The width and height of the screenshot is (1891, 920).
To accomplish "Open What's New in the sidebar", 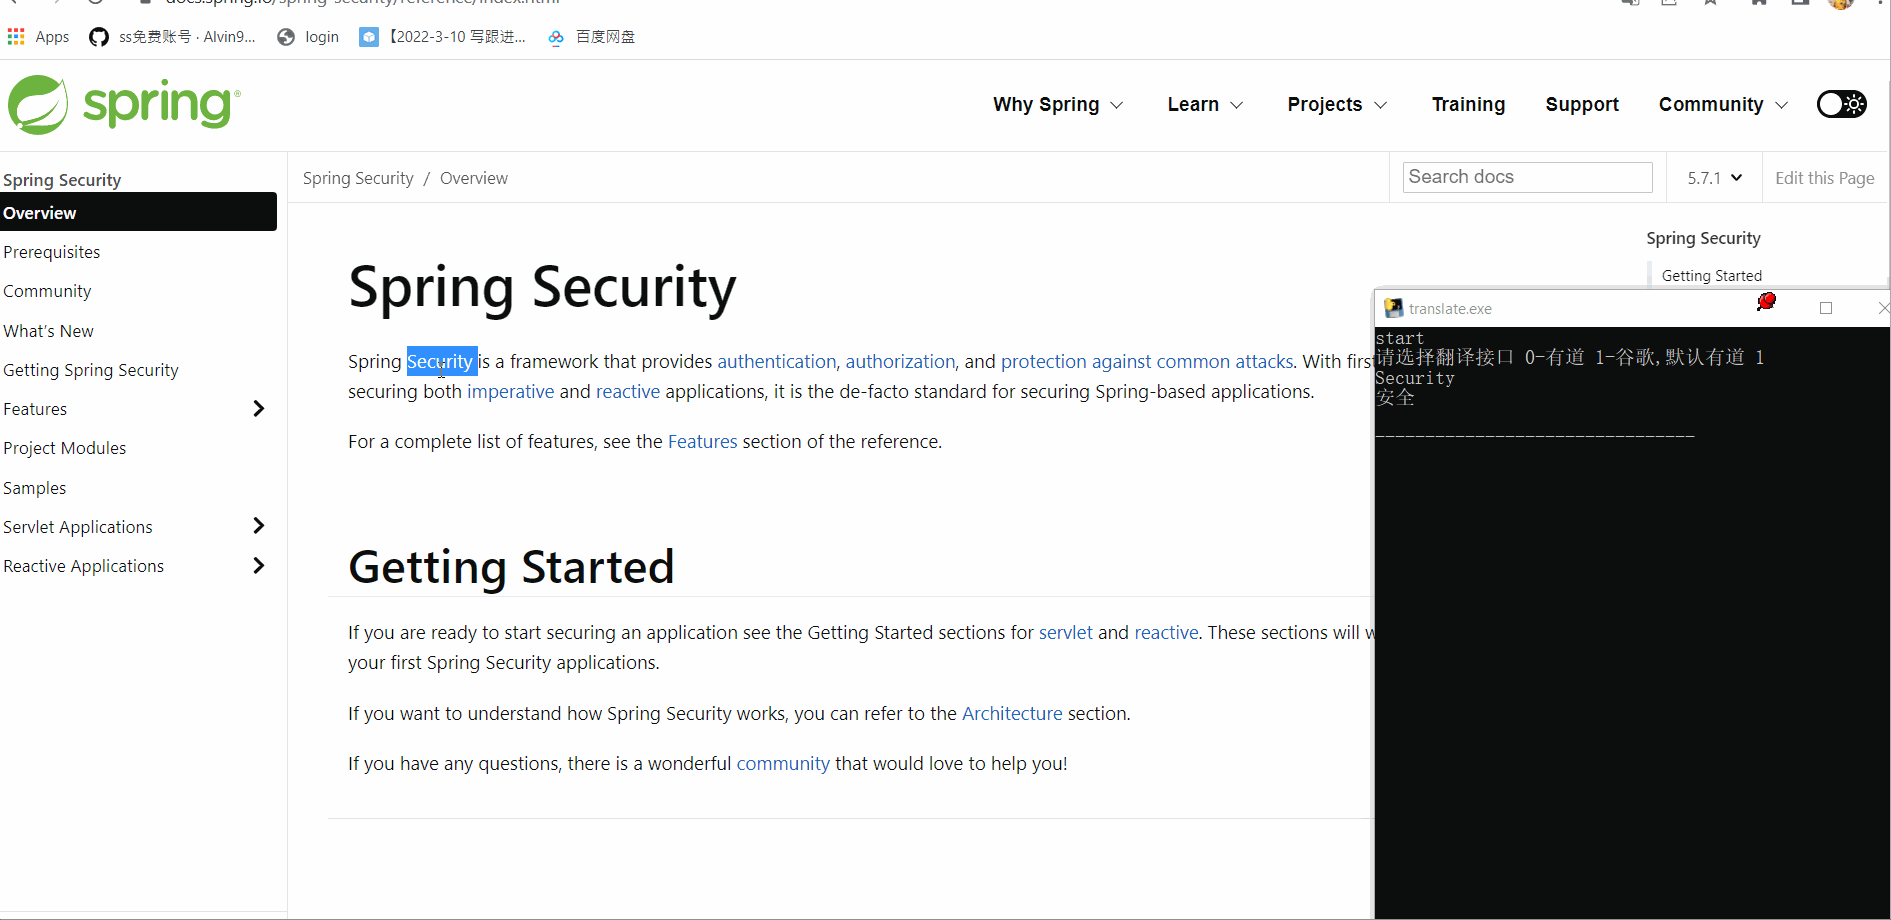I will coord(48,331).
